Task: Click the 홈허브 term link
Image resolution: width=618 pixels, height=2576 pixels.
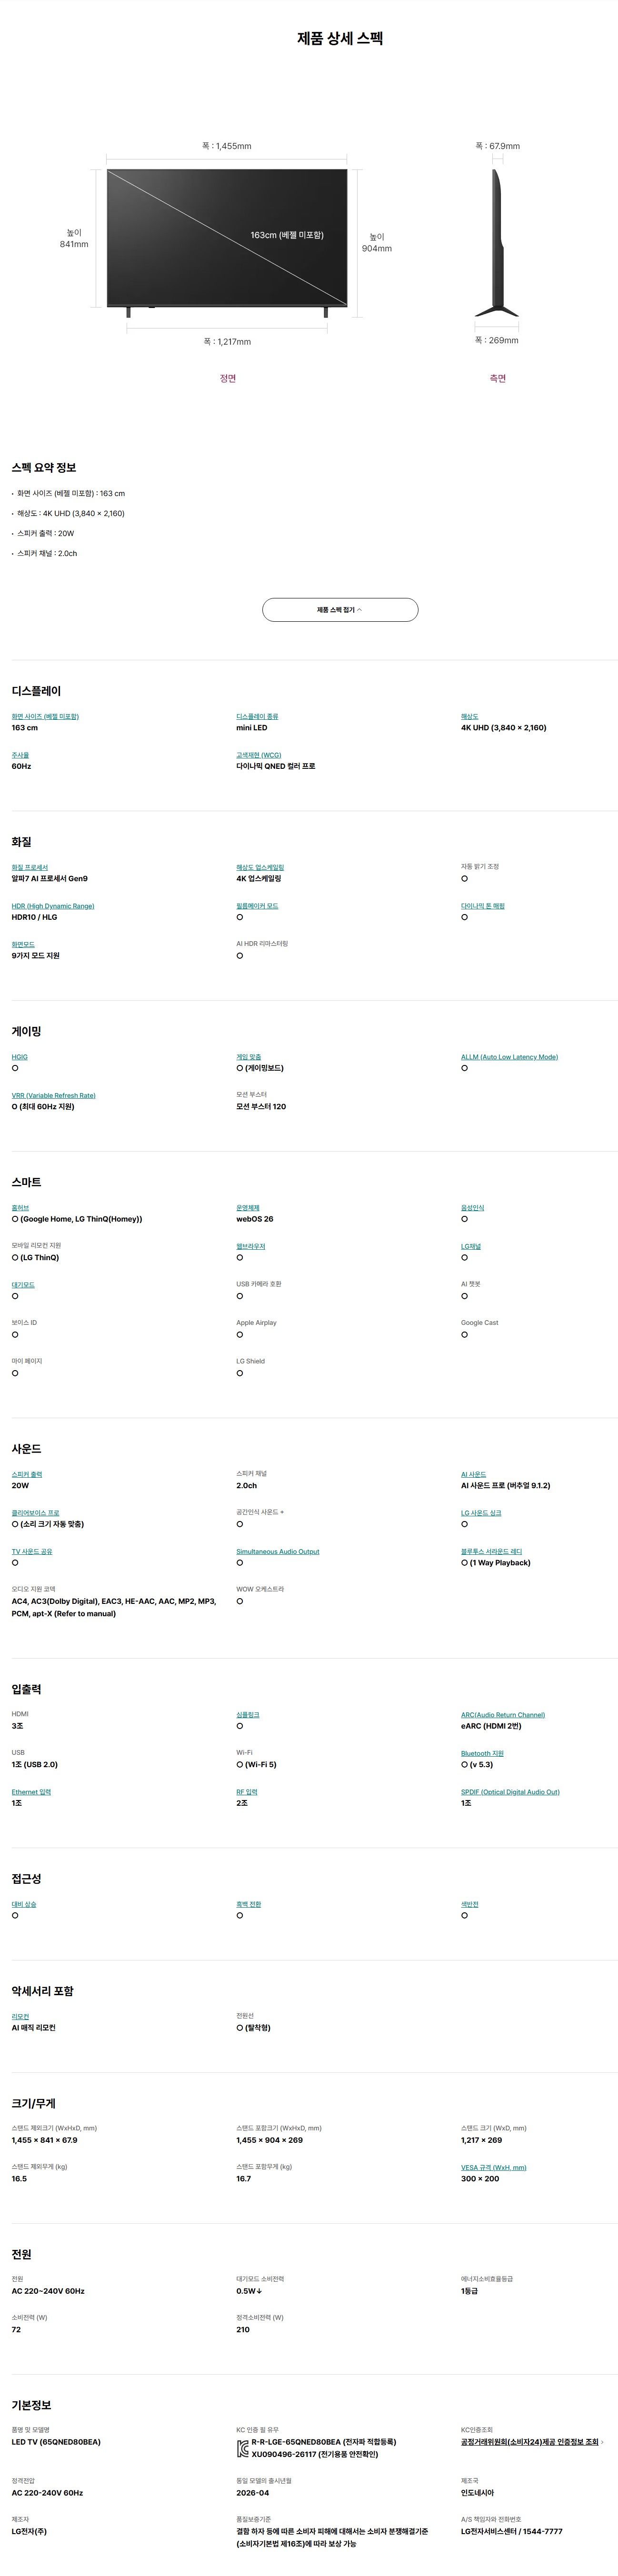Action: click(x=20, y=1208)
